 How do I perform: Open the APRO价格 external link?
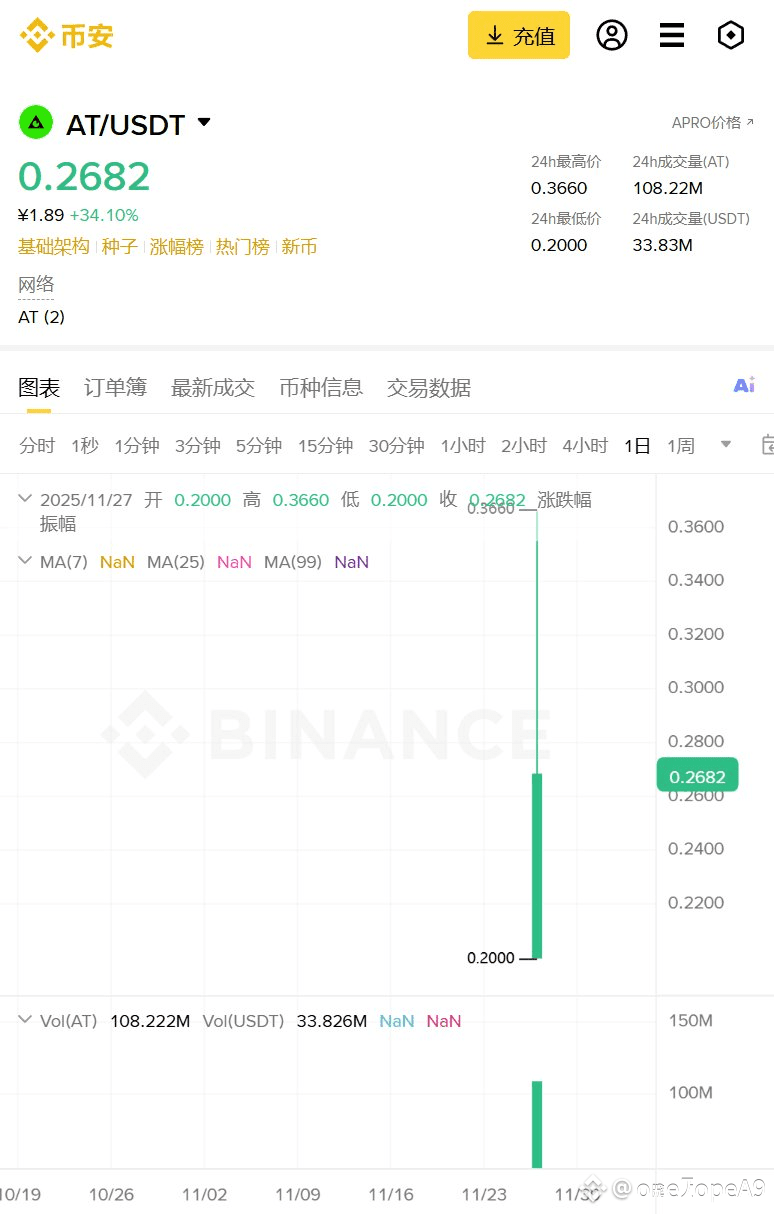pyautogui.click(x=712, y=123)
